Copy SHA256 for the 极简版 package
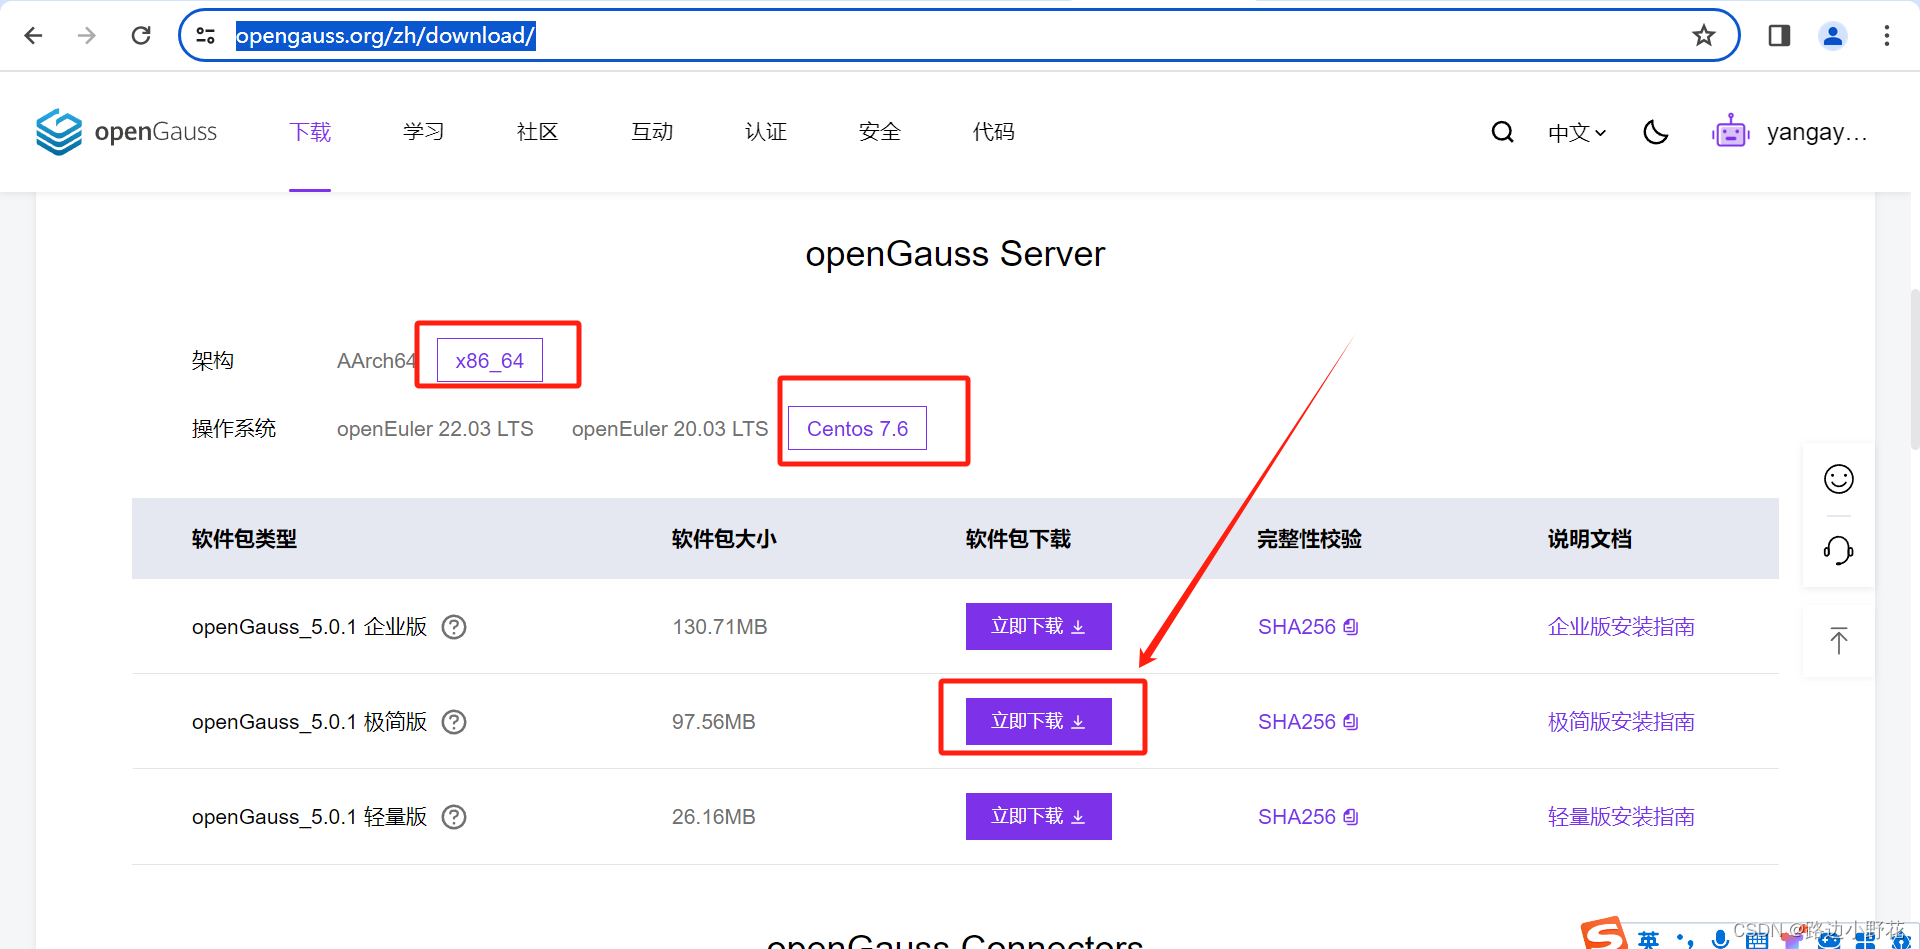The width and height of the screenshot is (1920, 949). click(1351, 722)
